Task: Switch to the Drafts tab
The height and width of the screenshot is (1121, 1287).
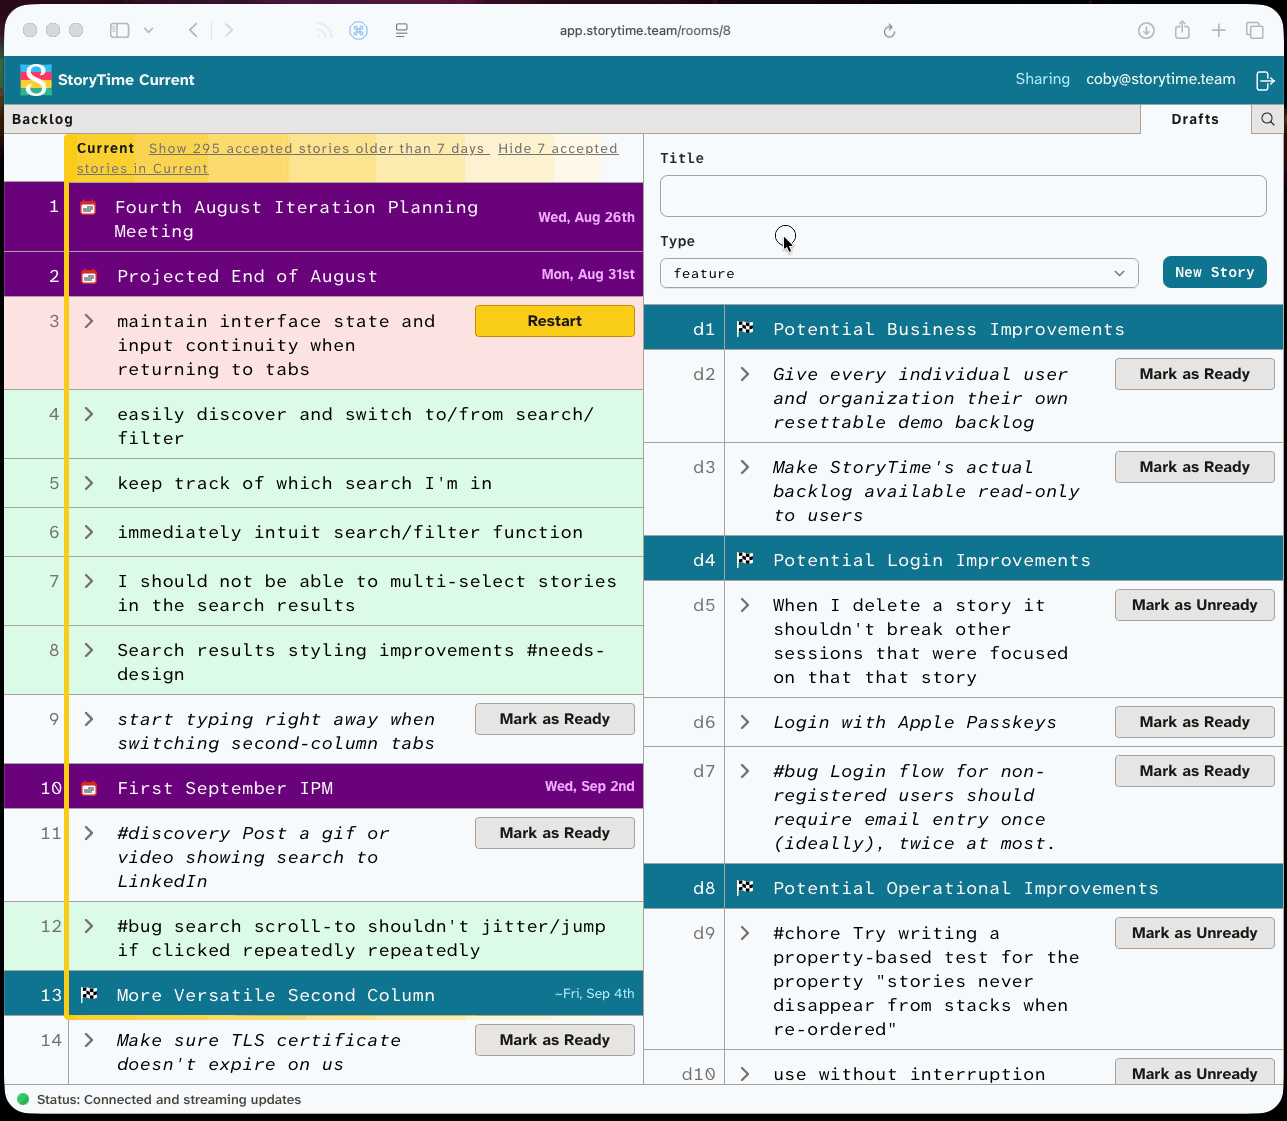Action: point(1195,119)
